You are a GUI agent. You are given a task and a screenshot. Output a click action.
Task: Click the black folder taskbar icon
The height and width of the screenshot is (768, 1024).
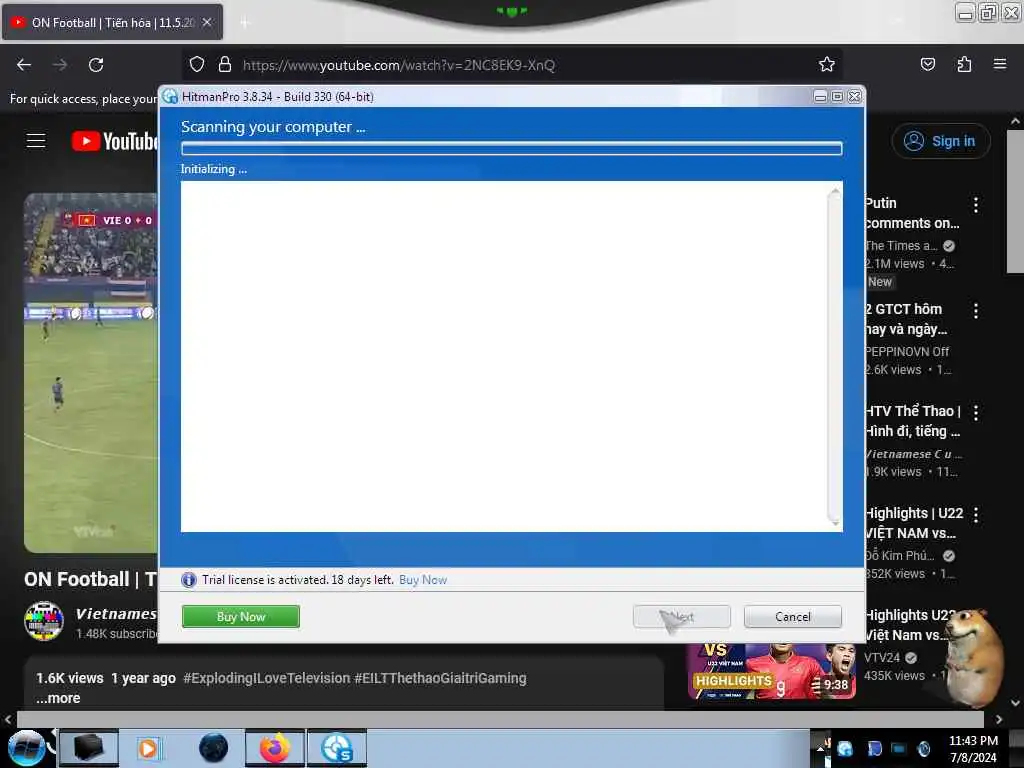pyautogui.click(x=89, y=748)
